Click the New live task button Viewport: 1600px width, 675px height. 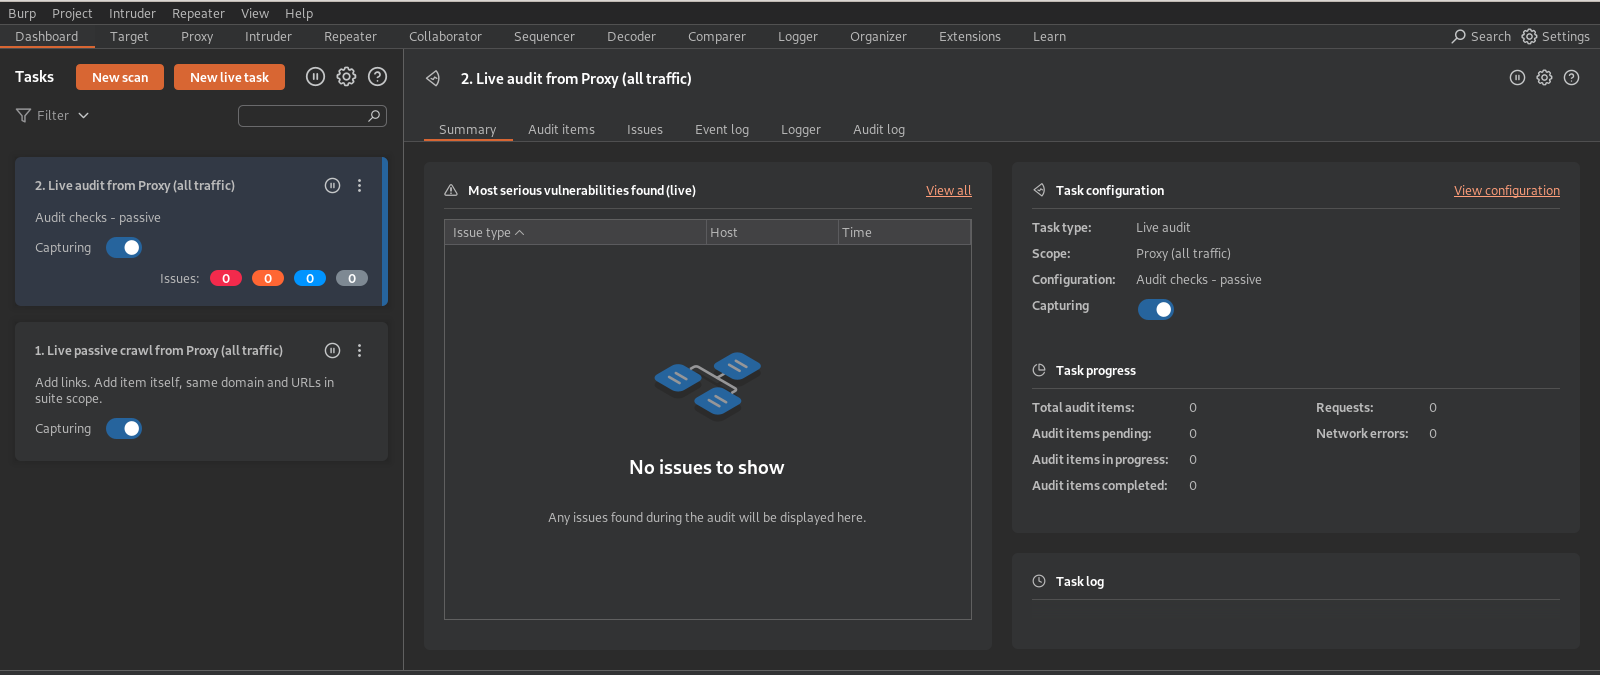[x=229, y=77]
